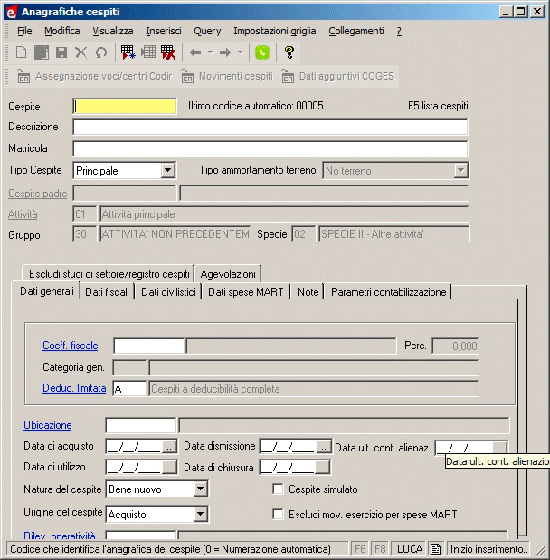This screenshot has width=550, height=560.
Task: Select the Dati generali tab
Action: (47, 291)
